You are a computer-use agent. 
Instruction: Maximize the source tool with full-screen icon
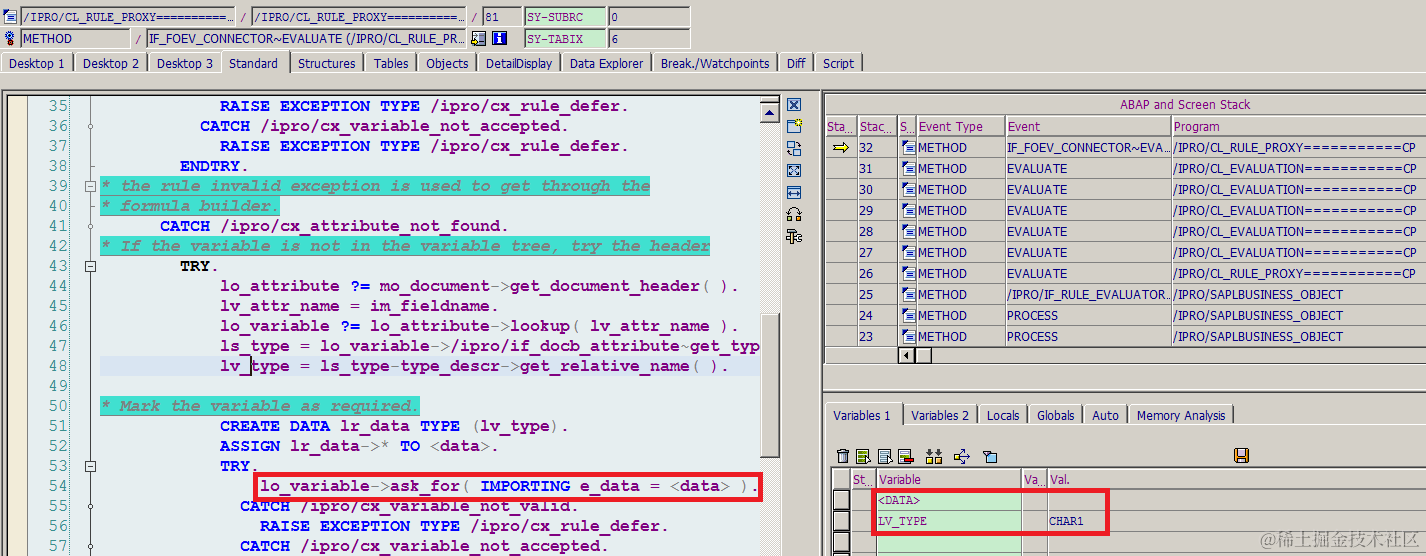[794, 170]
